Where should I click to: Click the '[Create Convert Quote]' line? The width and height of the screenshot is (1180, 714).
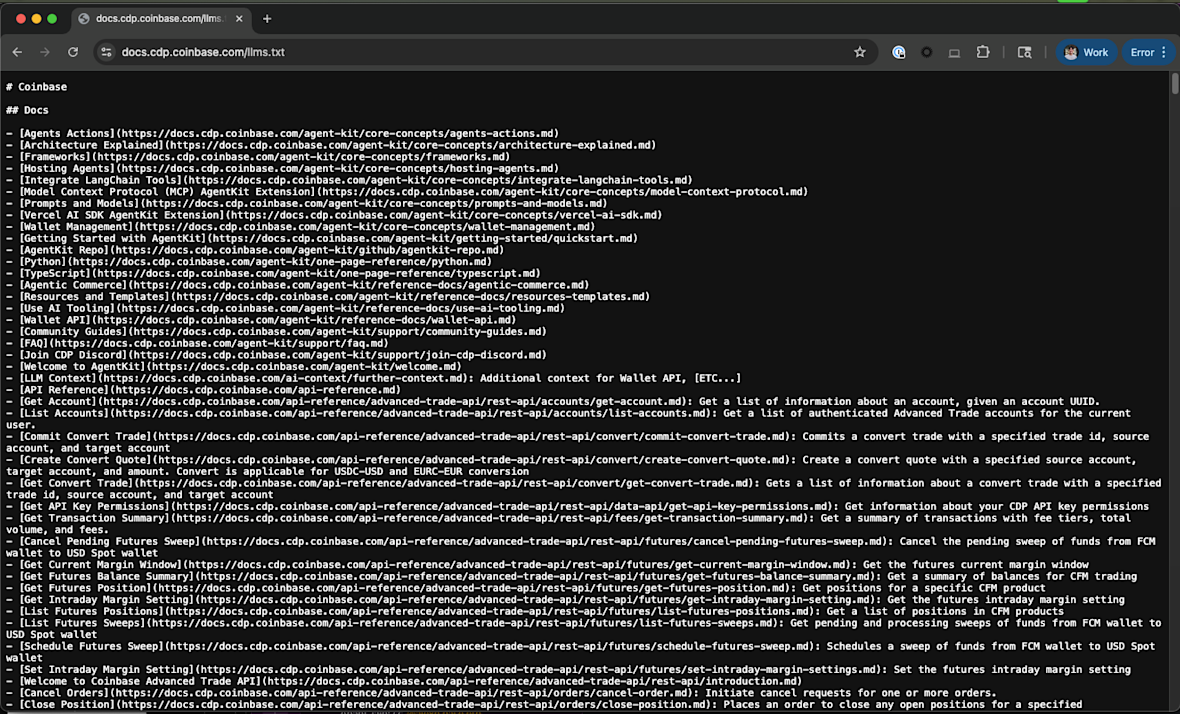[571, 466]
